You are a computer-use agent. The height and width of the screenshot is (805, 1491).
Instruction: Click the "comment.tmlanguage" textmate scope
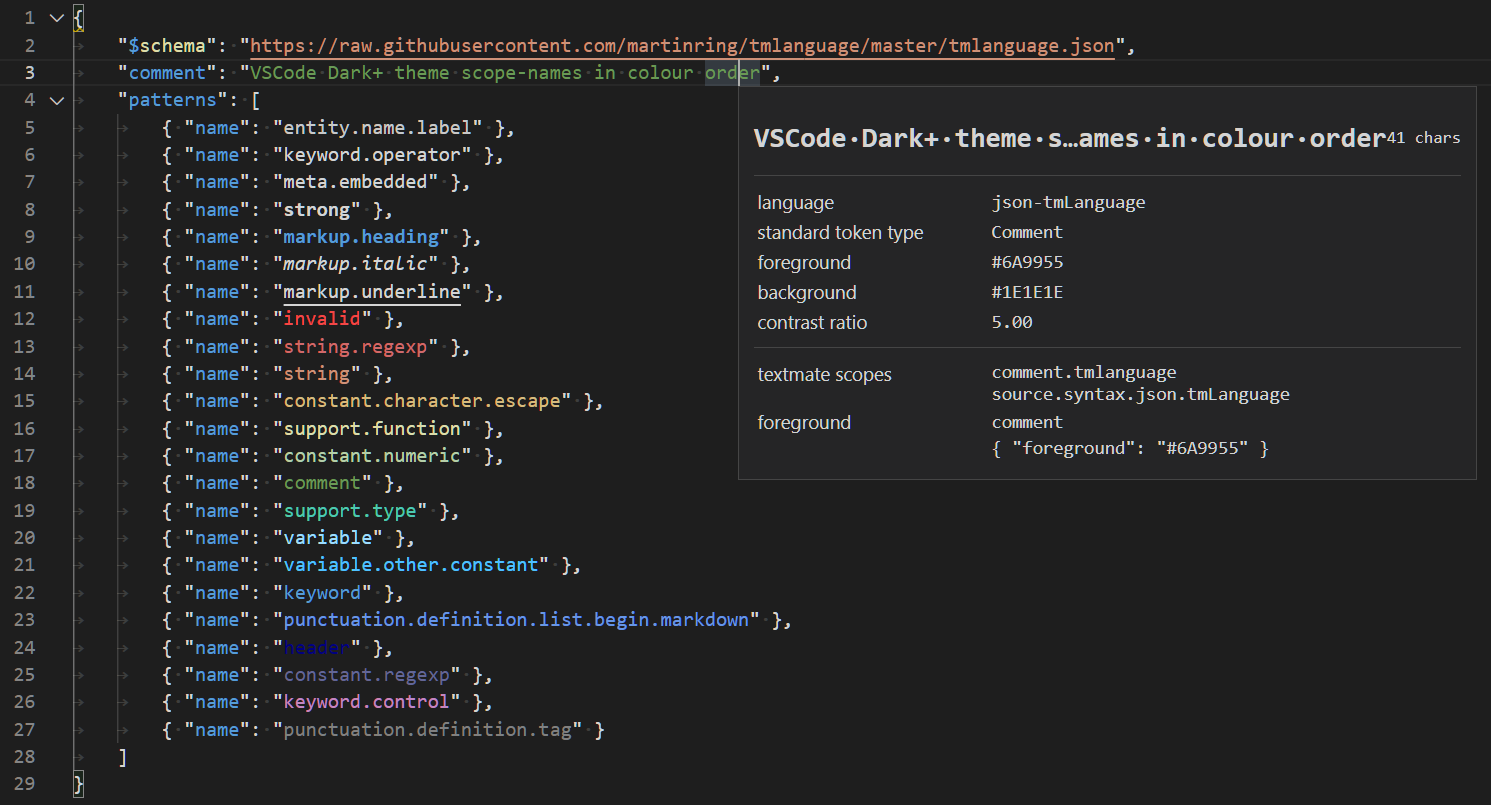point(1084,372)
